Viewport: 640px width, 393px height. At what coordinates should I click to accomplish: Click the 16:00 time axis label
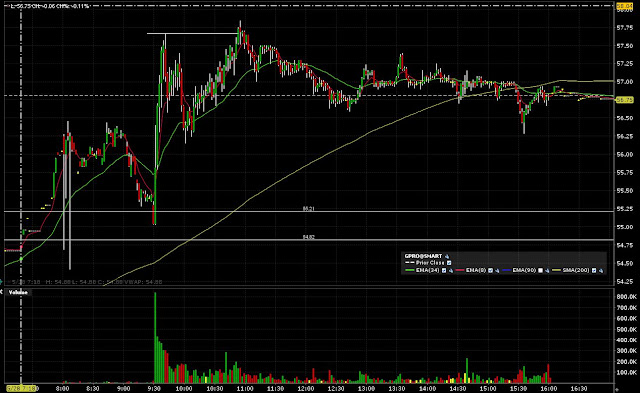[549, 389]
